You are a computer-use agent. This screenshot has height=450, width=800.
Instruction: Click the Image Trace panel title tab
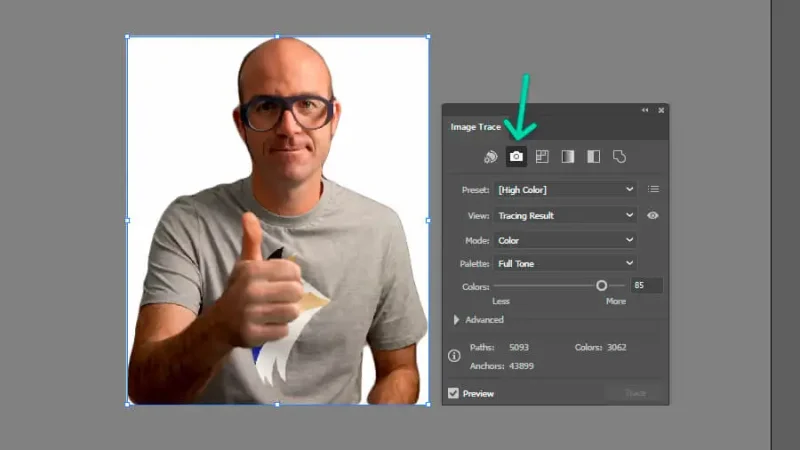click(476, 127)
